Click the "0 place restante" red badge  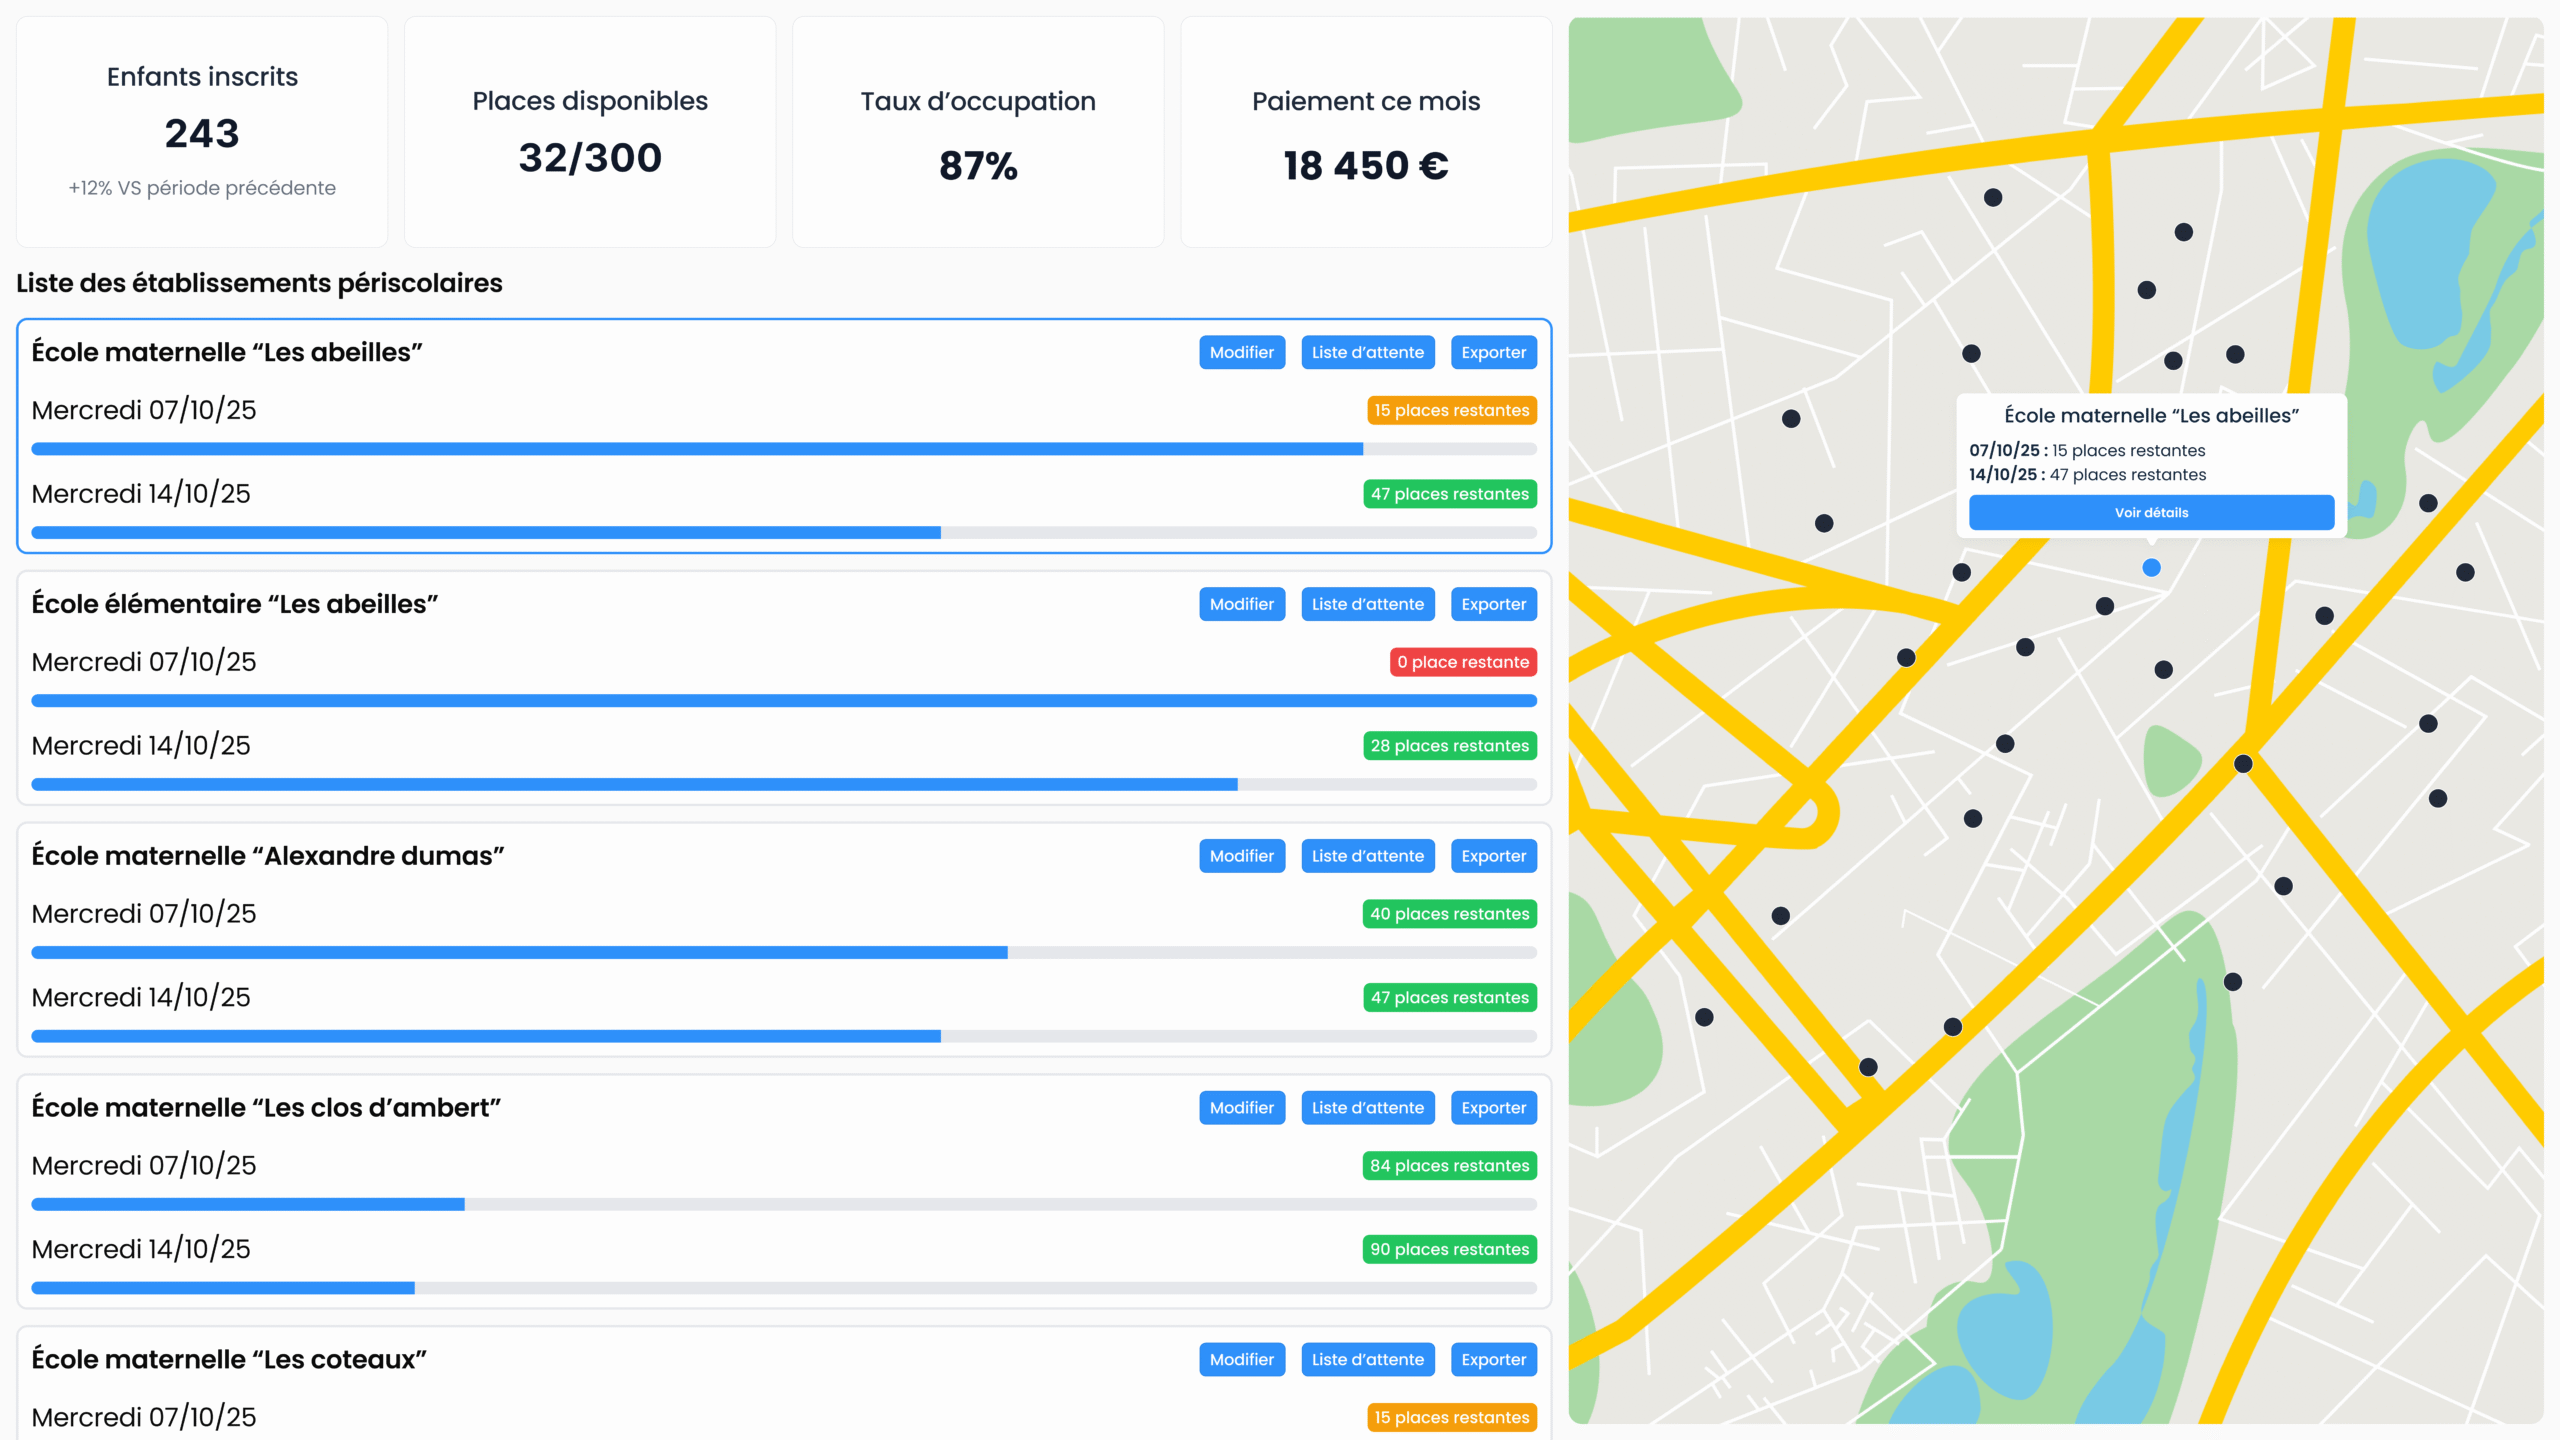(1463, 662)
